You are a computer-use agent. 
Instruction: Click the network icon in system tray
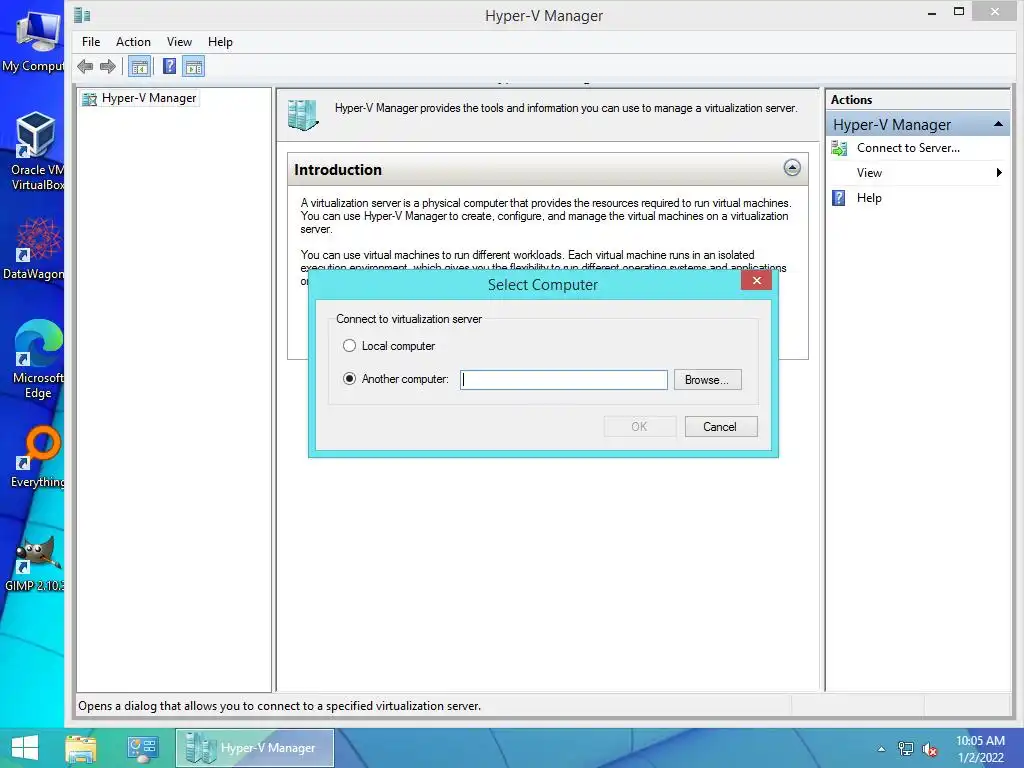point(906,749)
